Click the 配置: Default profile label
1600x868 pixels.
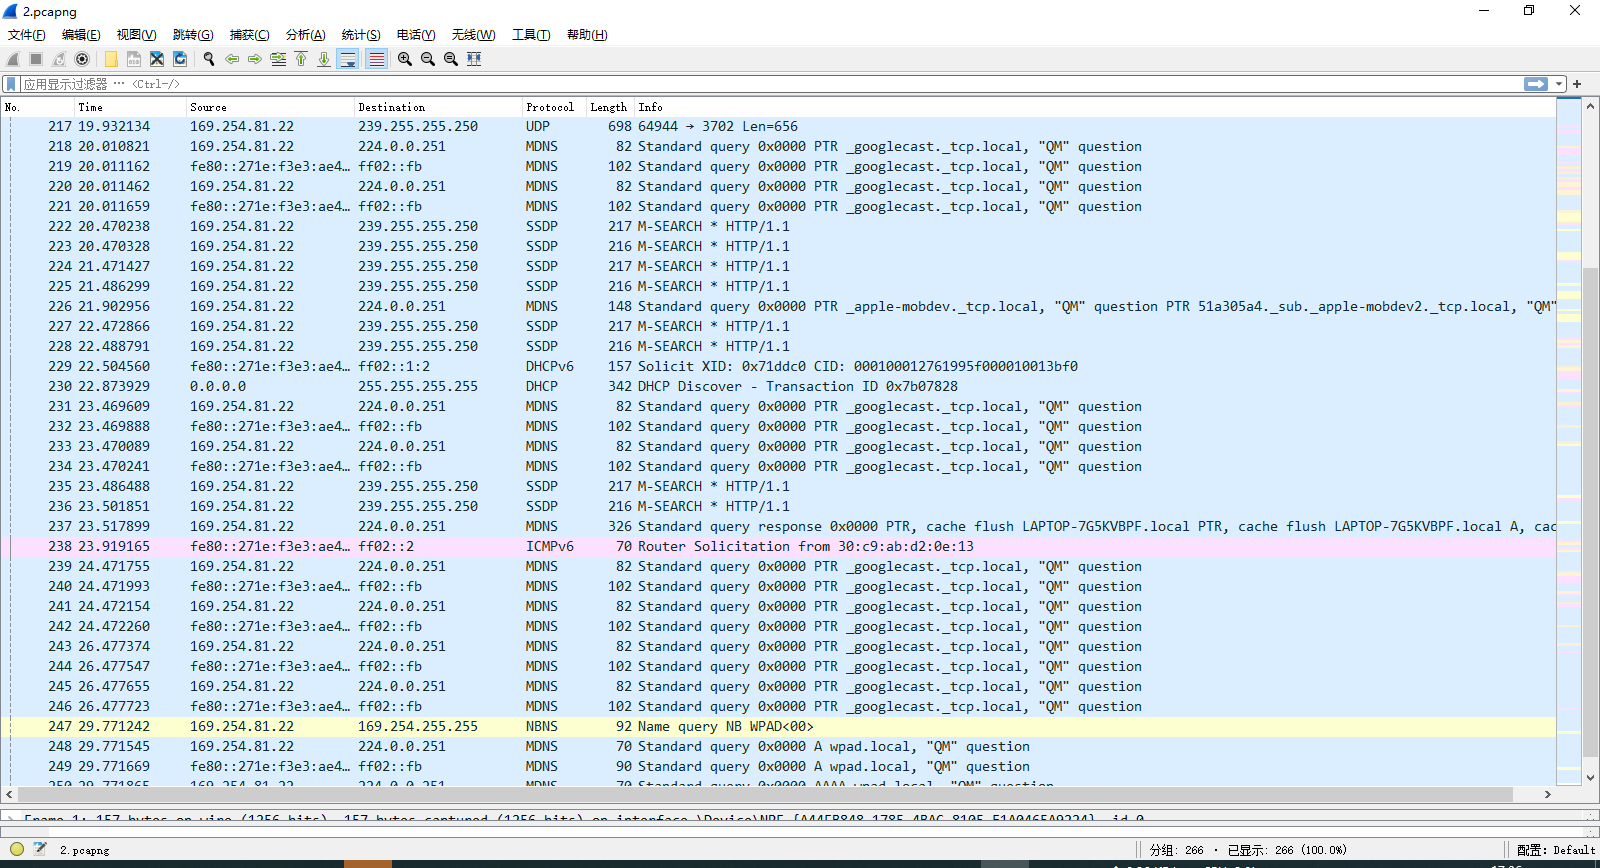tap(1556, 850)
